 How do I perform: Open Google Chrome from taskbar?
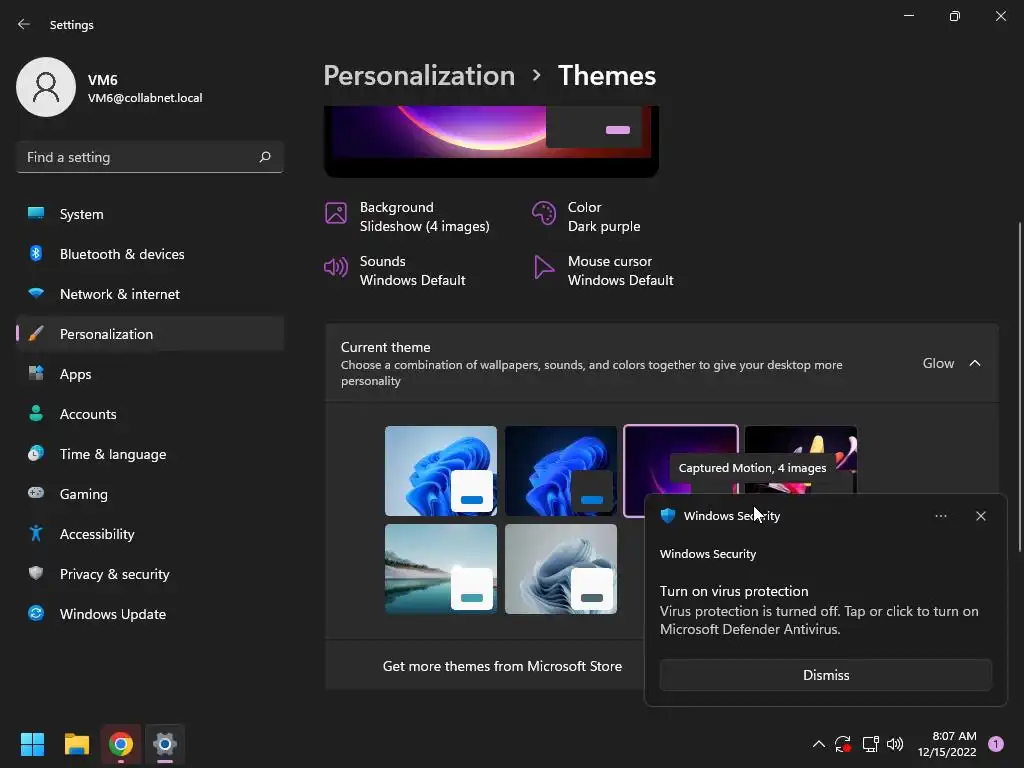click(121, 744)
